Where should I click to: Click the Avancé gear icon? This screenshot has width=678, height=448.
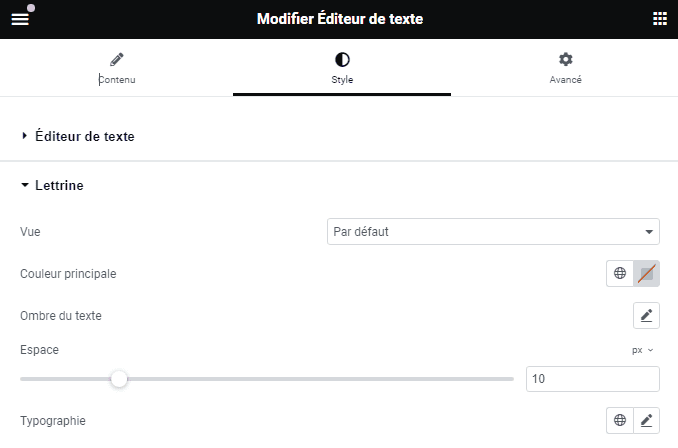pos(565,60)
